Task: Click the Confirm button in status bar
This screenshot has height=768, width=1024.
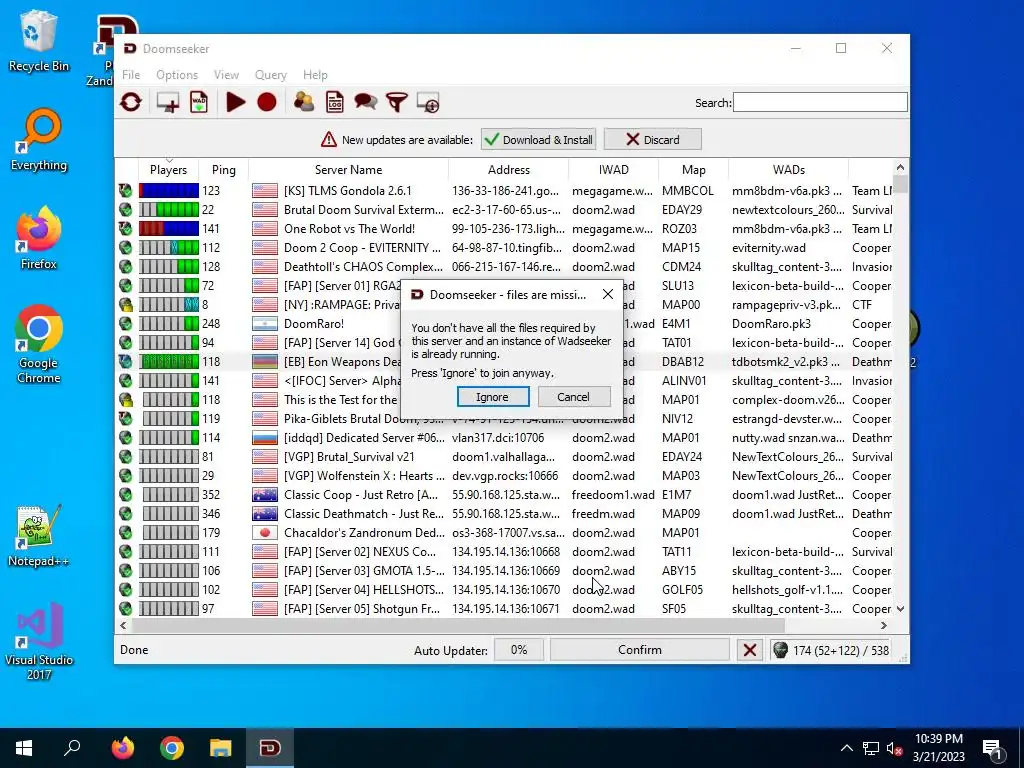Action: 640,650
